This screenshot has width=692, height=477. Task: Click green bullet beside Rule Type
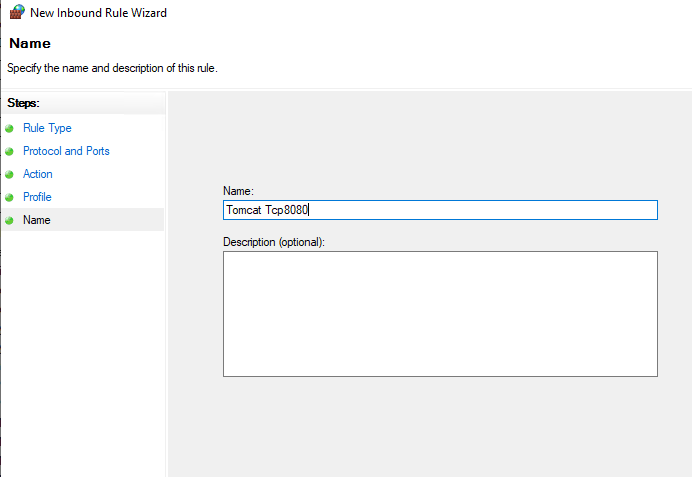click(x=9, y=128)
